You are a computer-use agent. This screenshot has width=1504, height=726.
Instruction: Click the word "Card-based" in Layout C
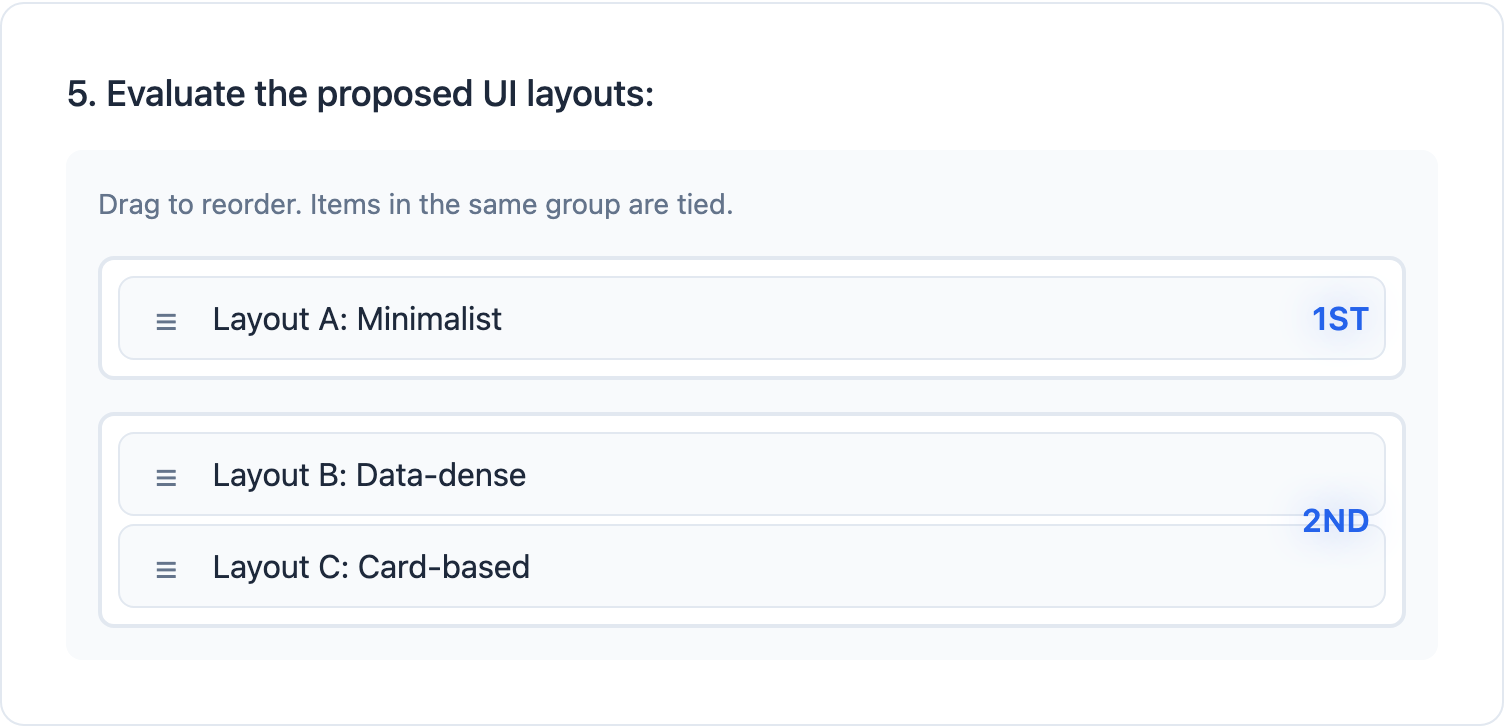[443, 567]
